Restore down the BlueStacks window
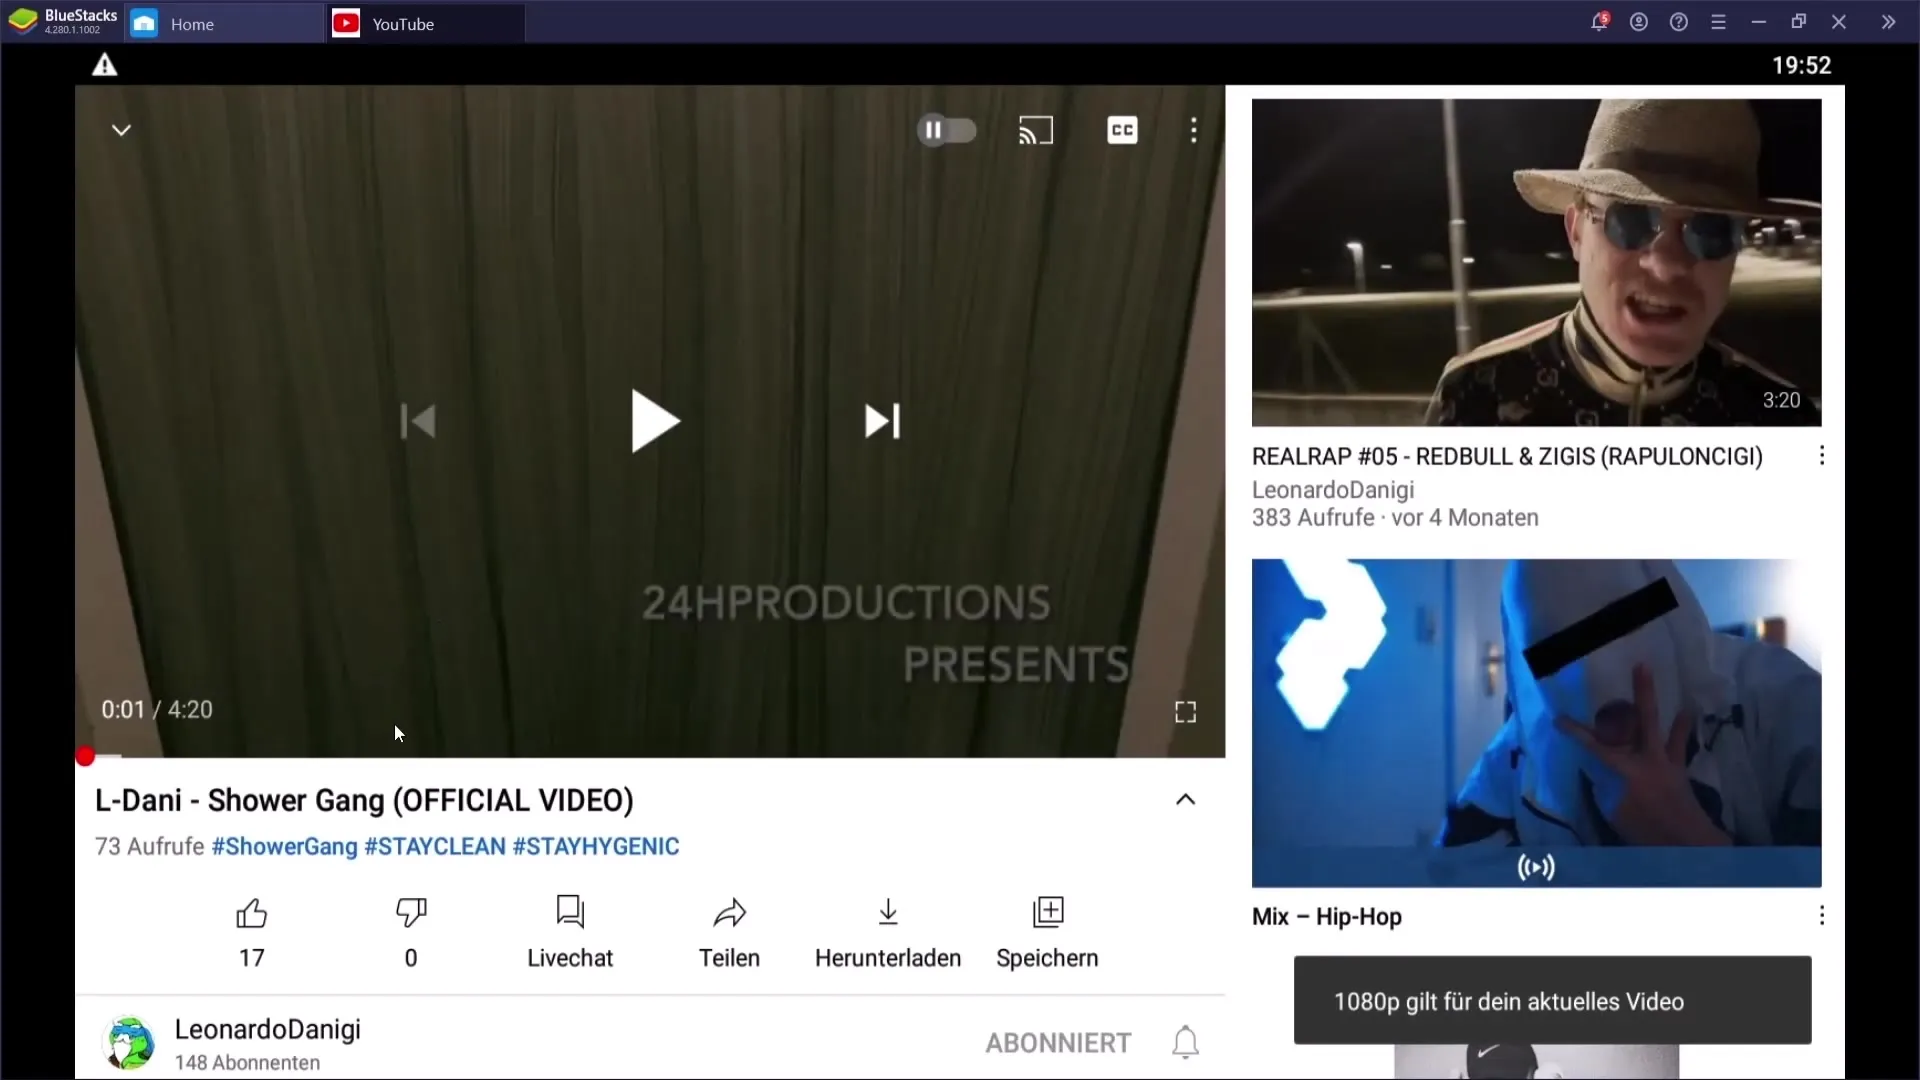The image size is (1920, 1080). pos(1799,22)
